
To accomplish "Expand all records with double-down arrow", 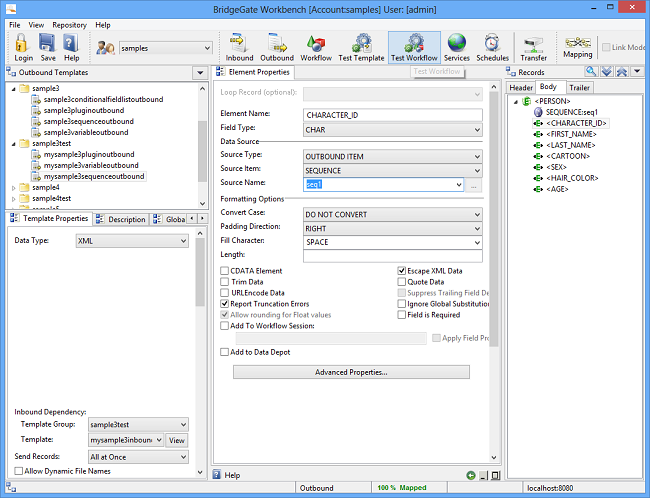I will (x=606, y=72).
